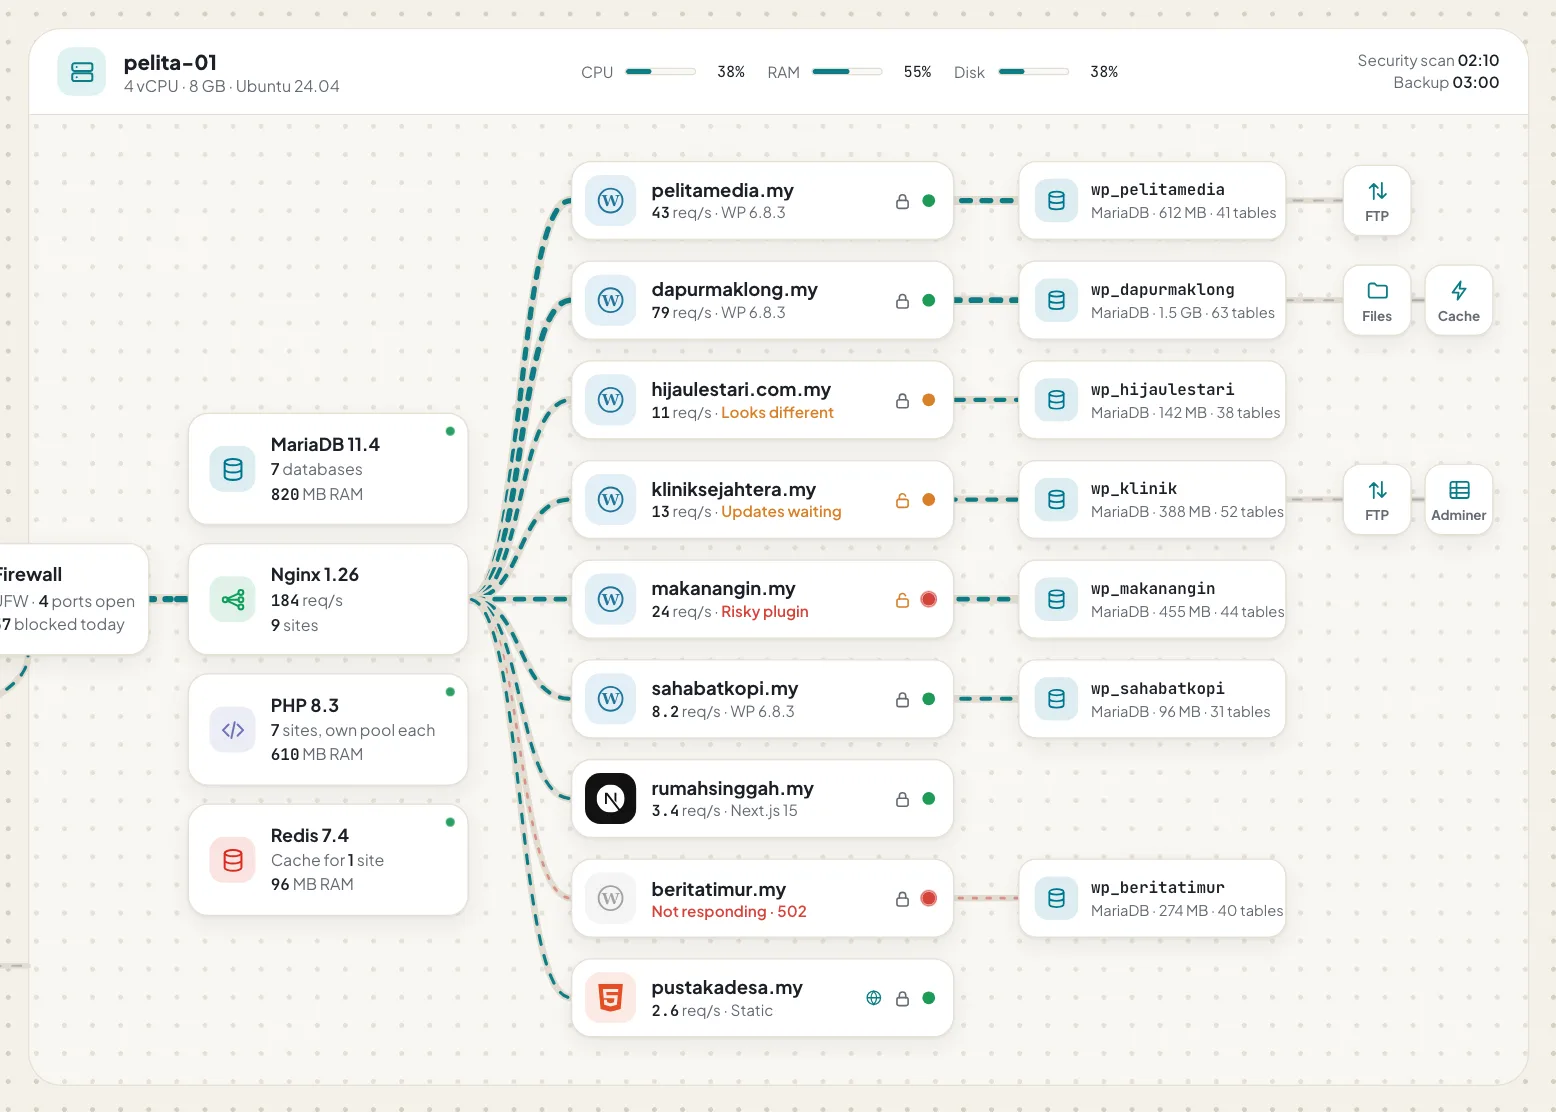Click '4 vCPU · 8 GB · Ubuntu 24.04' text
The height and width of the screenshot is (1112, 1556).
coord(232,87)
